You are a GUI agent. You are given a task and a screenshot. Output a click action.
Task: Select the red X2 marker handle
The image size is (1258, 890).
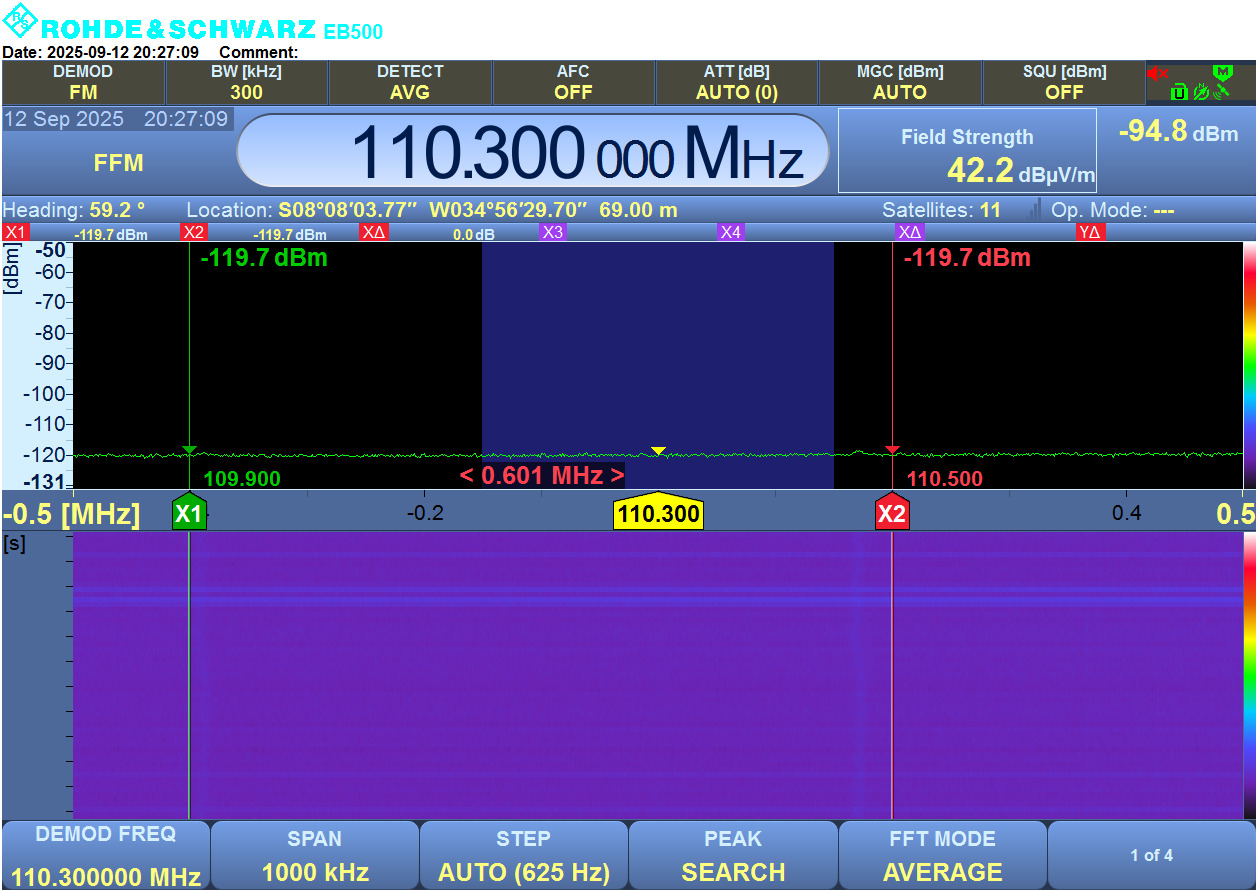(891, 515)
